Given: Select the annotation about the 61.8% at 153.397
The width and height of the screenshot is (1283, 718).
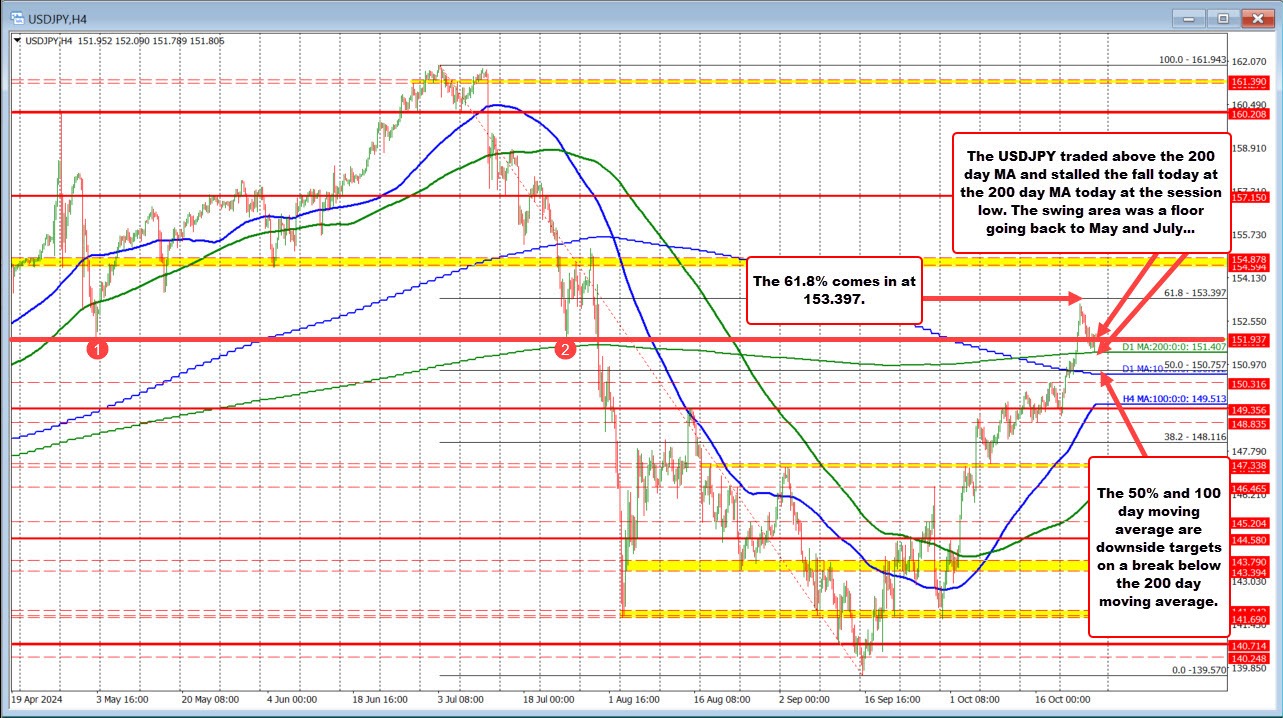Looking at the screenshot, I should click(x=835, y=291).
